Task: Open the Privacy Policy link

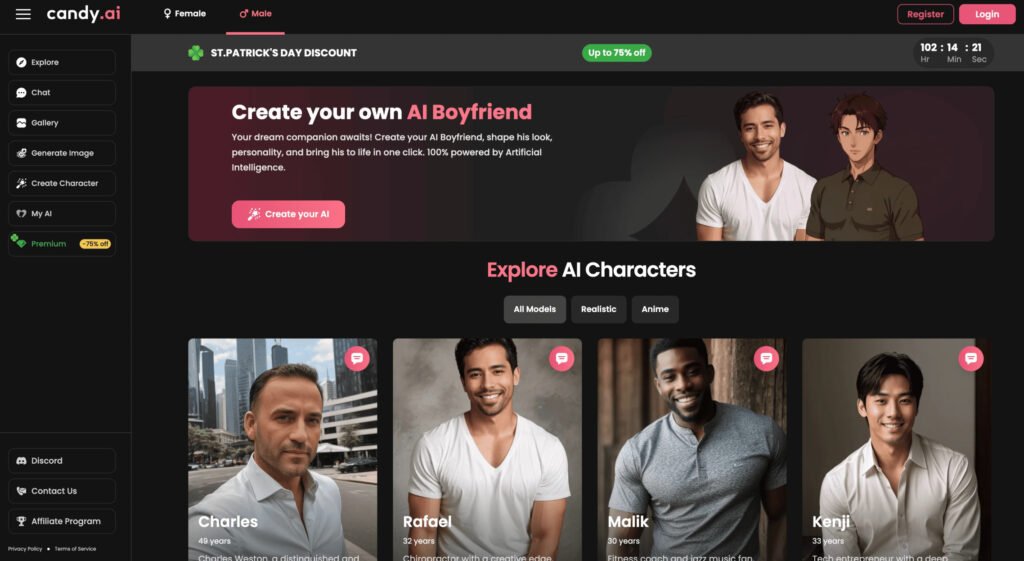Action: [25, 549]
